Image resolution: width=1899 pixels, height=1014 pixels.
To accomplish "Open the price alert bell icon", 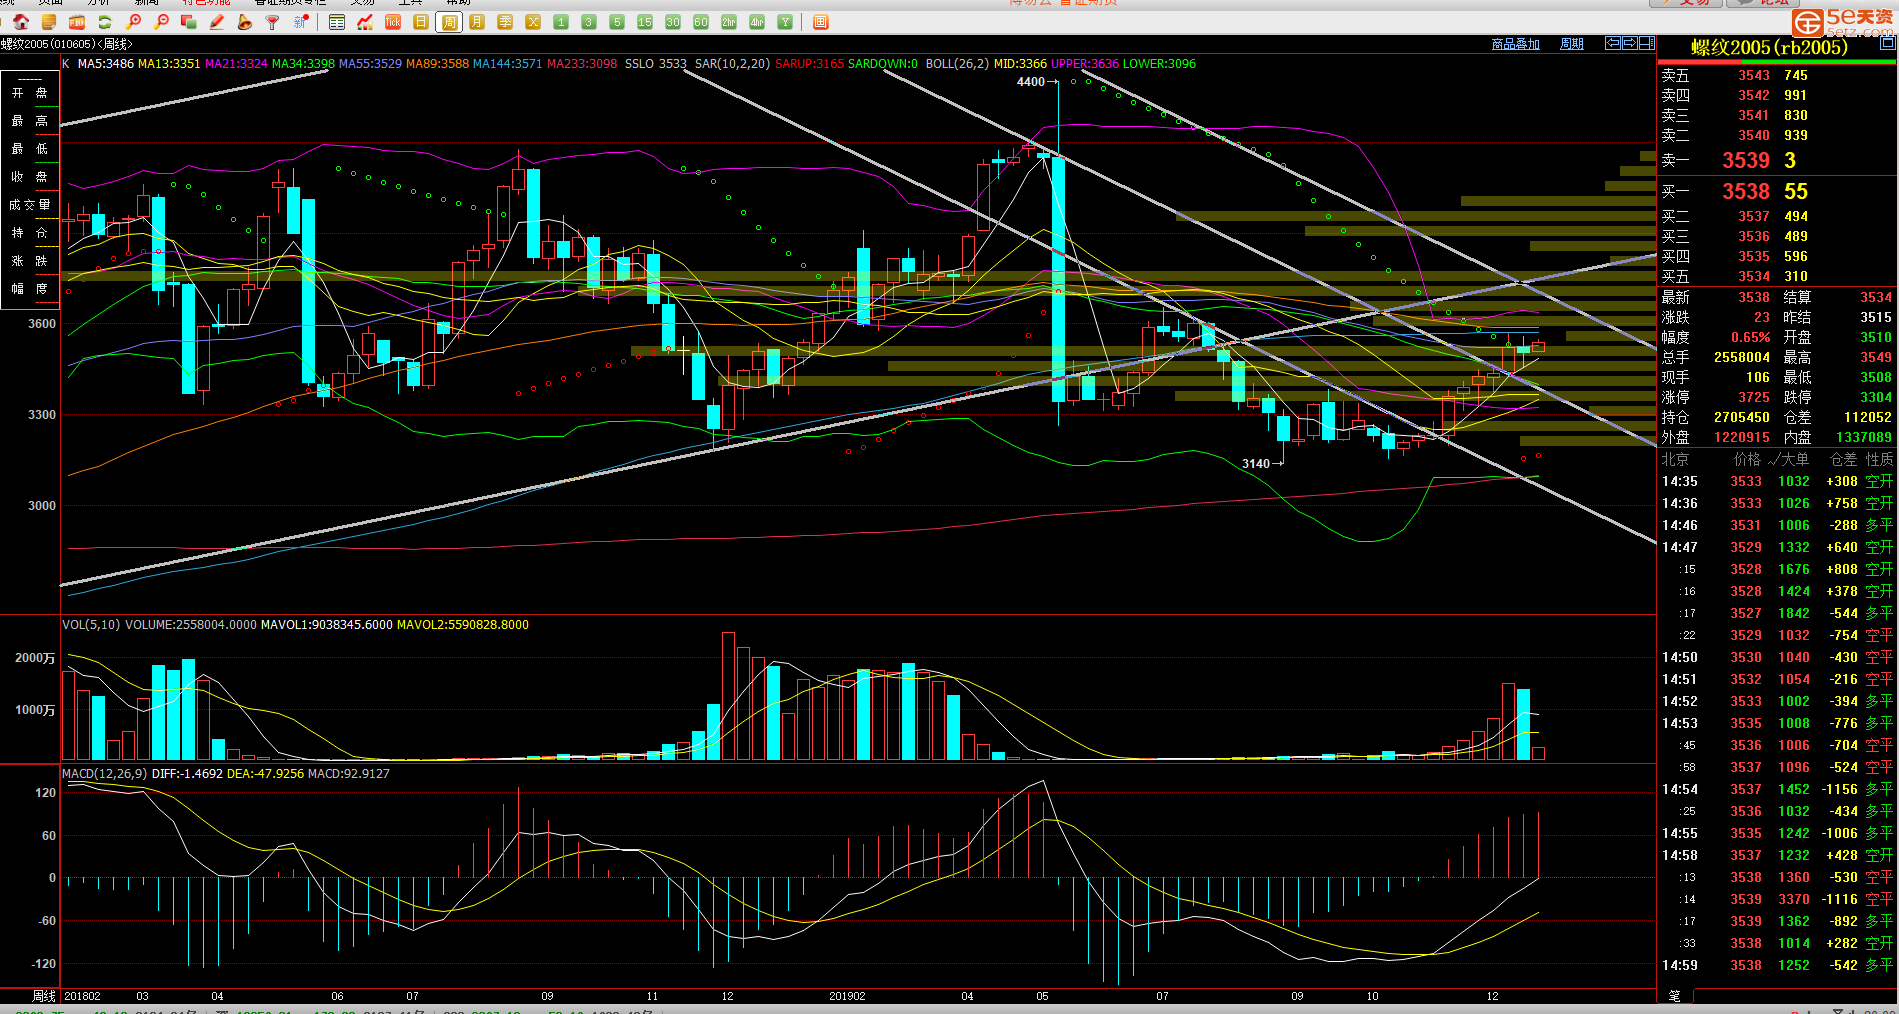I will point(244,22).
